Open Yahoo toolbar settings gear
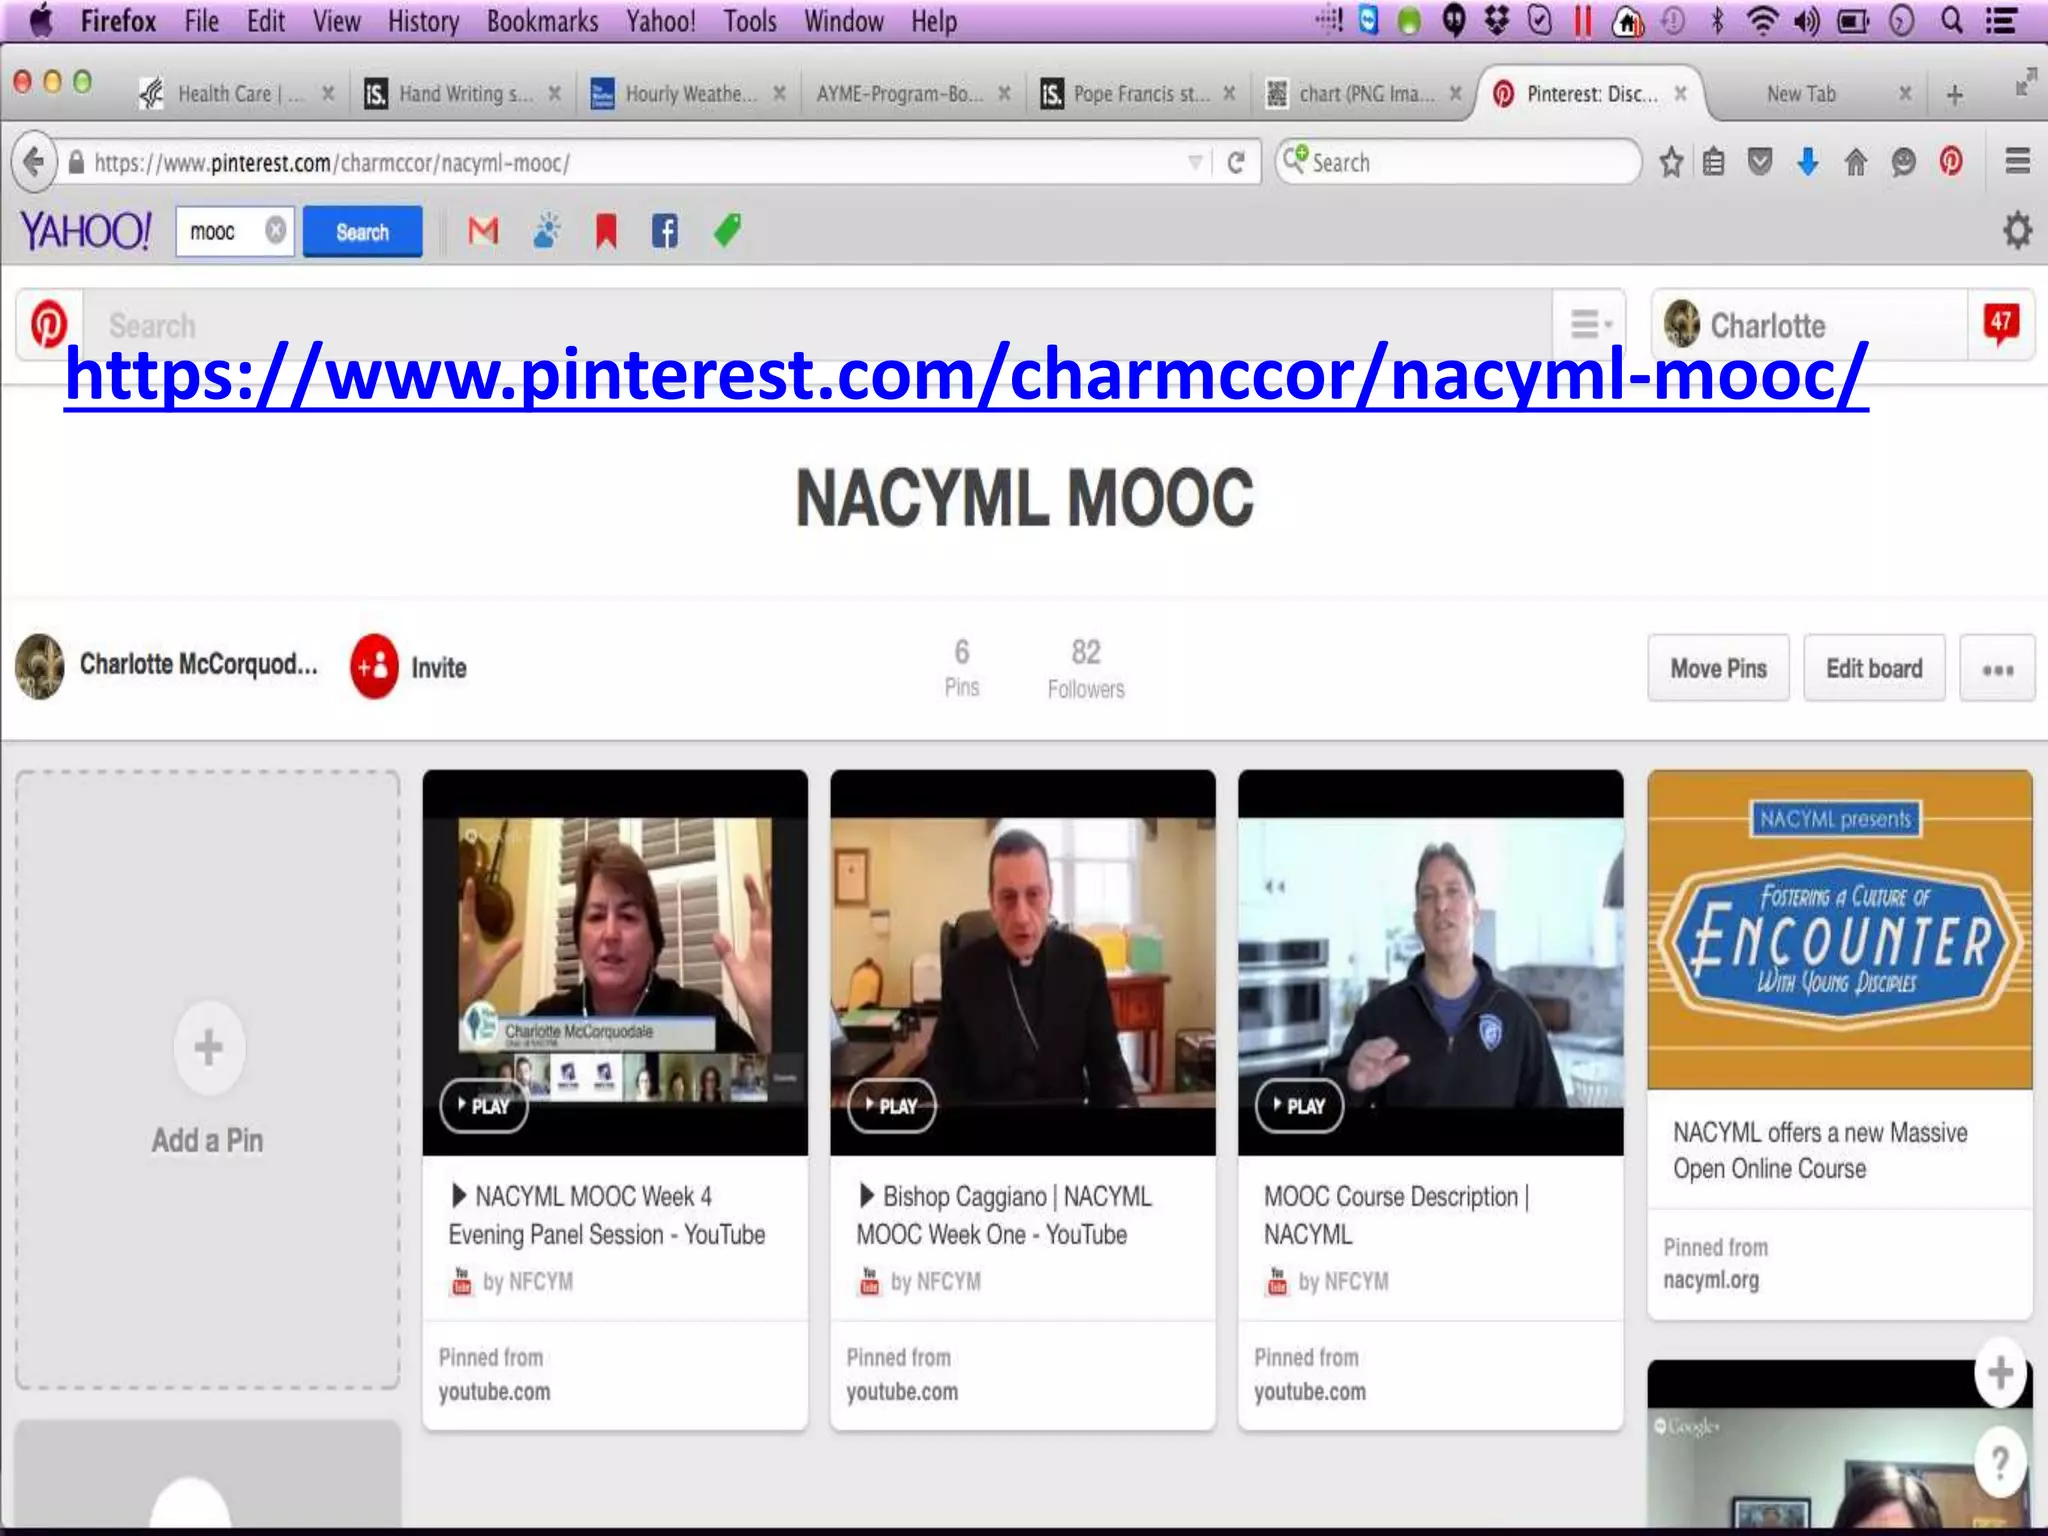The height and width of the screenshot is (1536, 2048). pos(2018,231)
